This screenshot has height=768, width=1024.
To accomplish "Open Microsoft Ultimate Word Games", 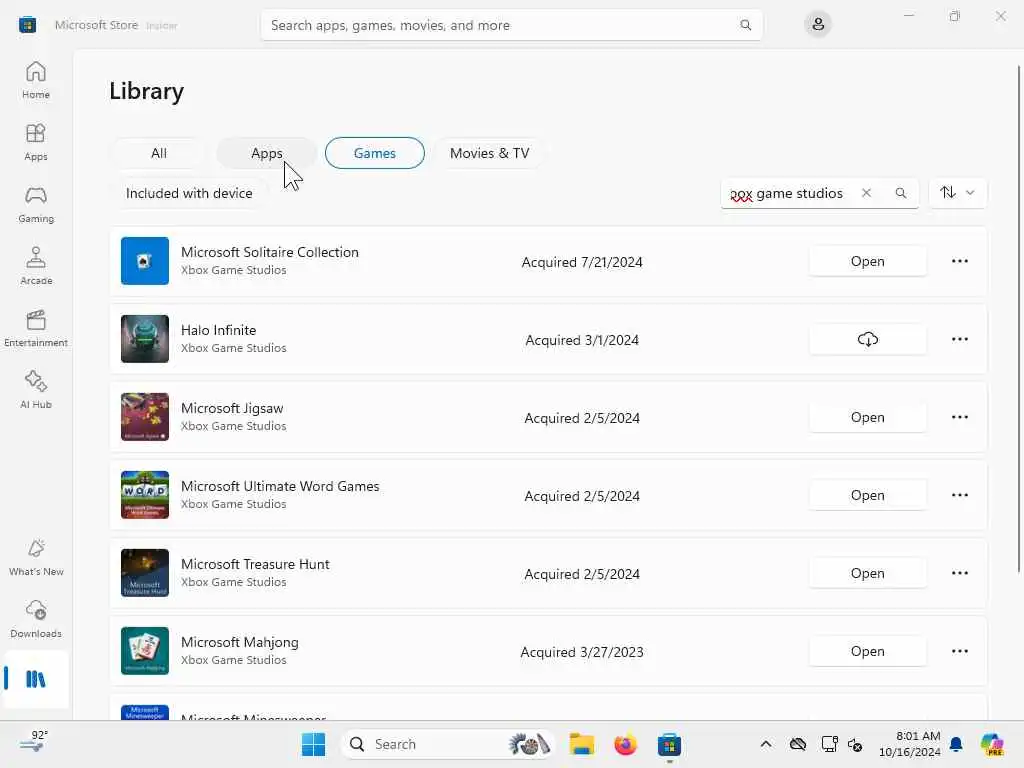I will (867, 495).
